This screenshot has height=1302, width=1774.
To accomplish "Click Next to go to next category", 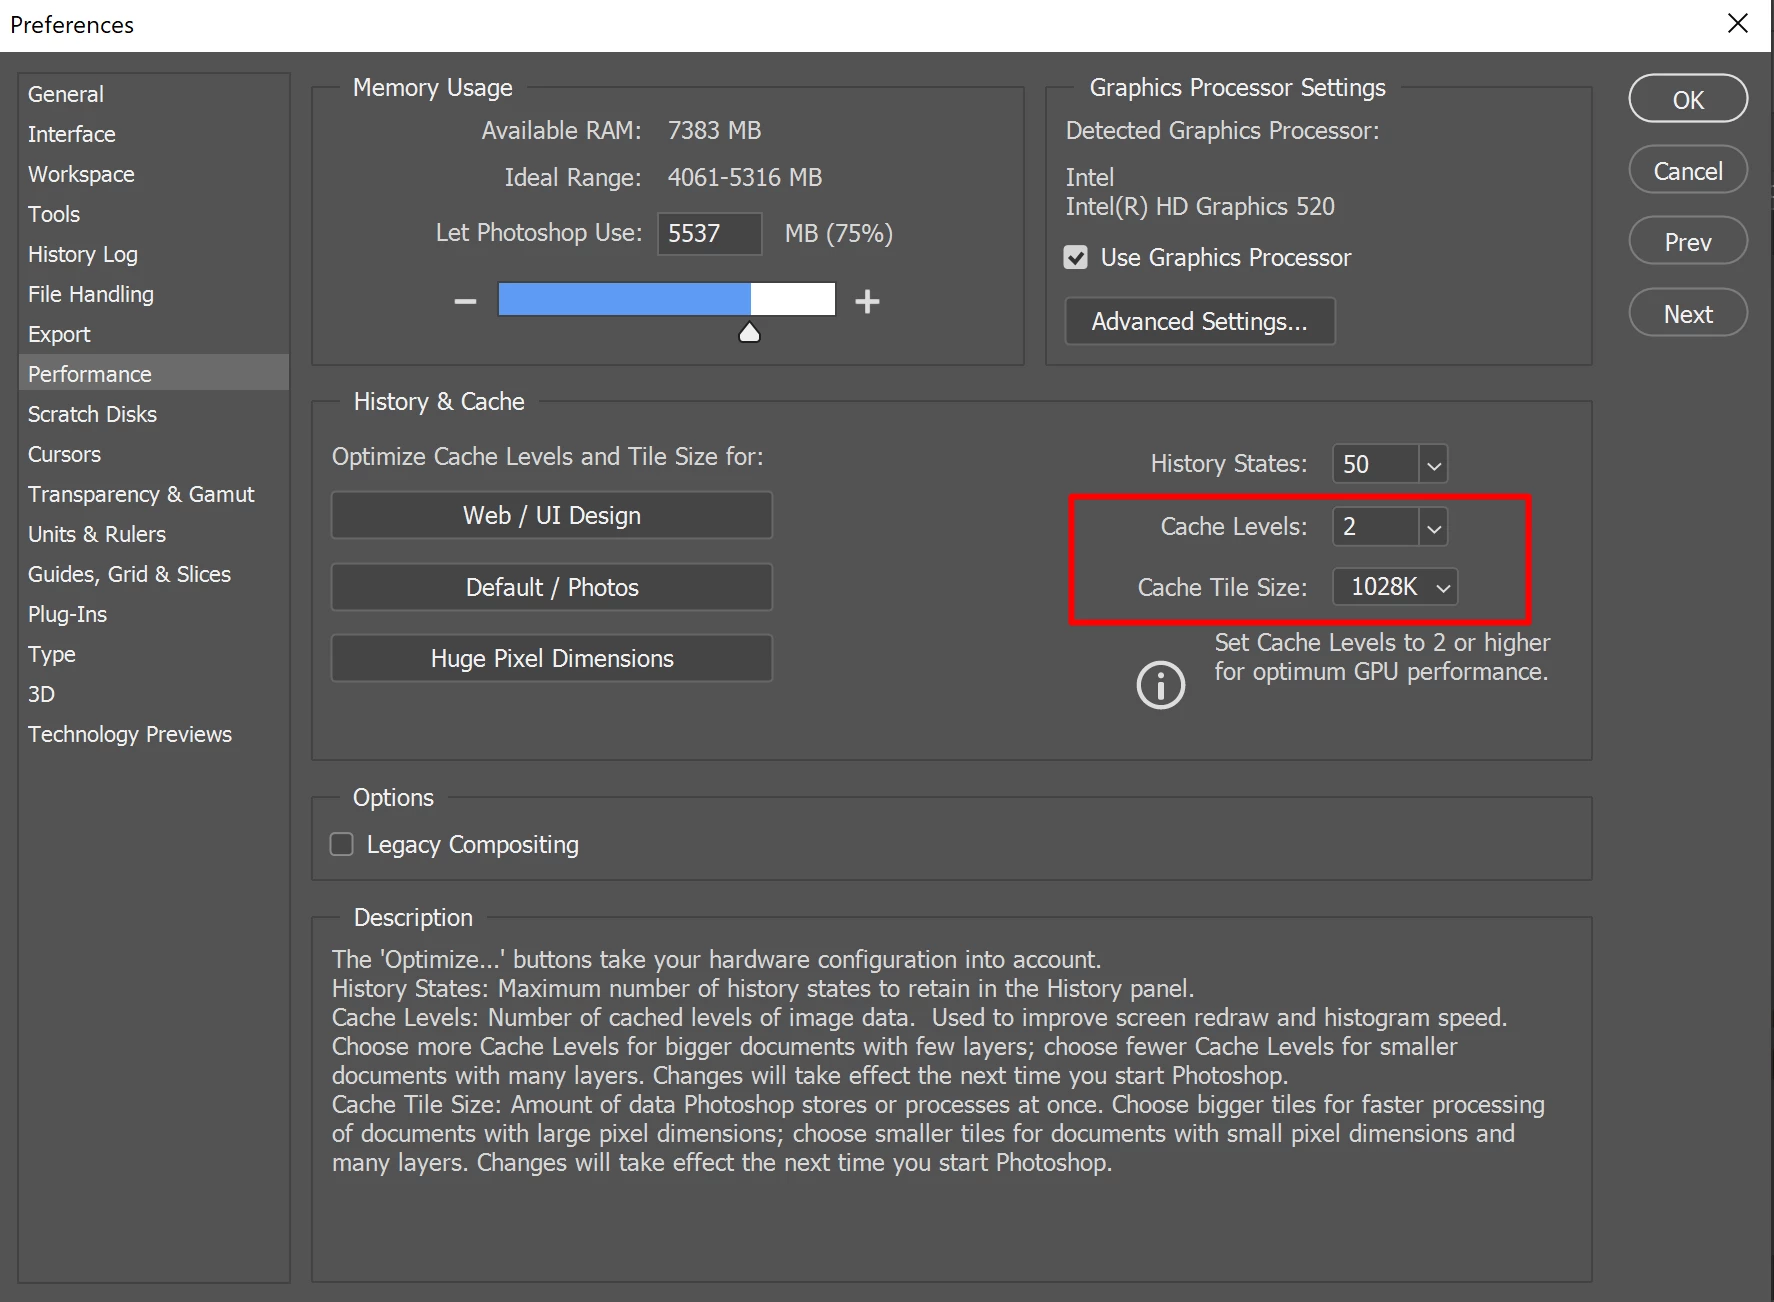I will (x=1688, y=314).
